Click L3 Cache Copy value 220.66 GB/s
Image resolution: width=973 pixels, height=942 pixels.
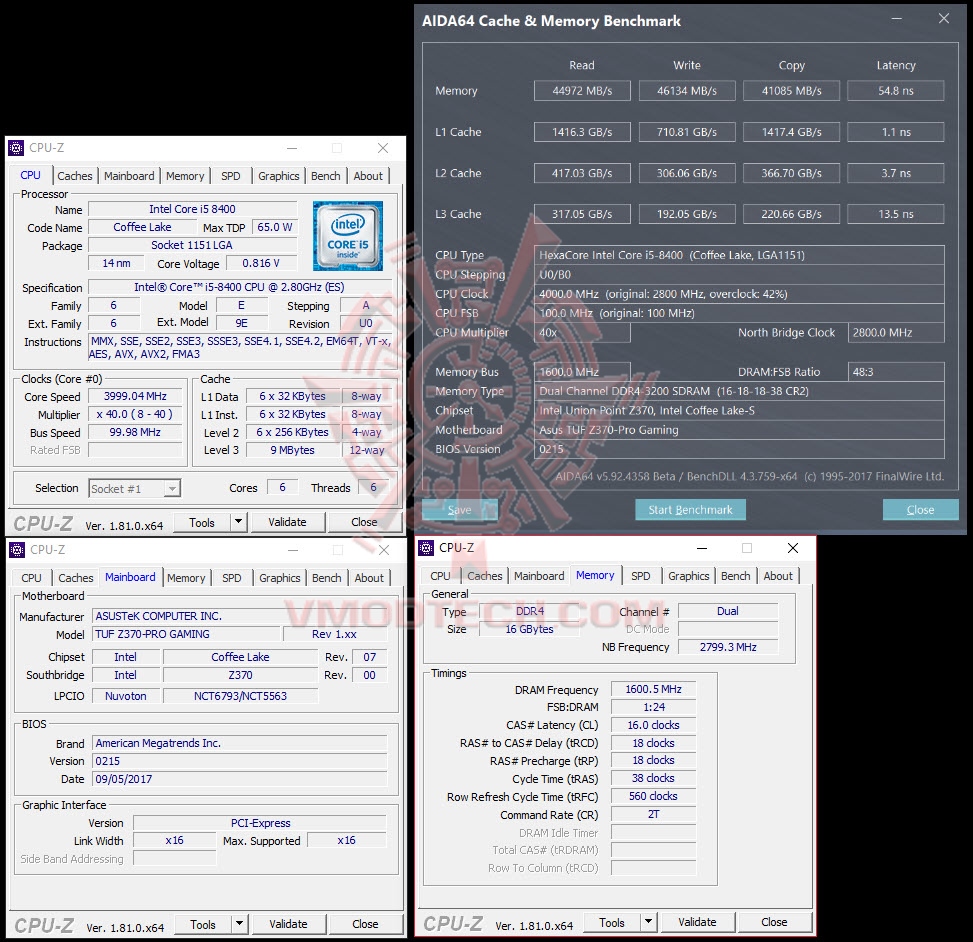792,214
